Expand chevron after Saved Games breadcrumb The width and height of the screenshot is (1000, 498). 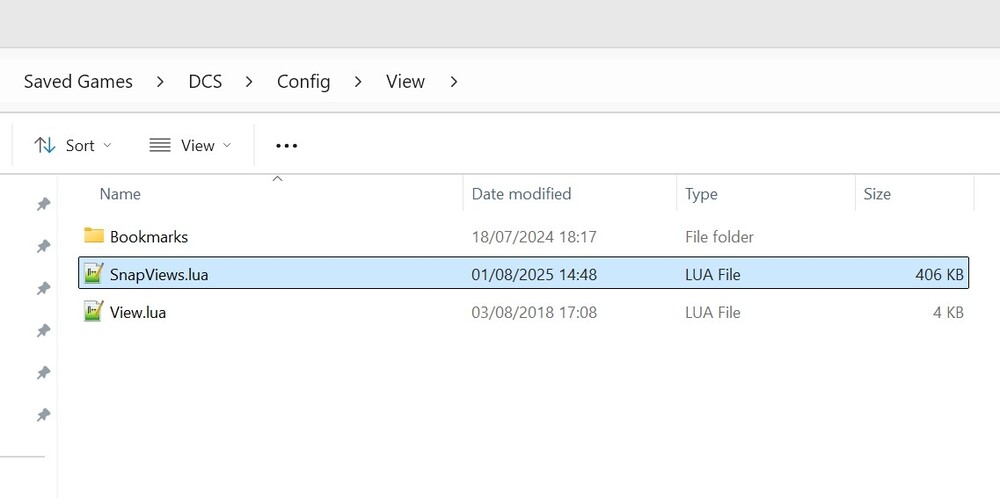point(161,82)
